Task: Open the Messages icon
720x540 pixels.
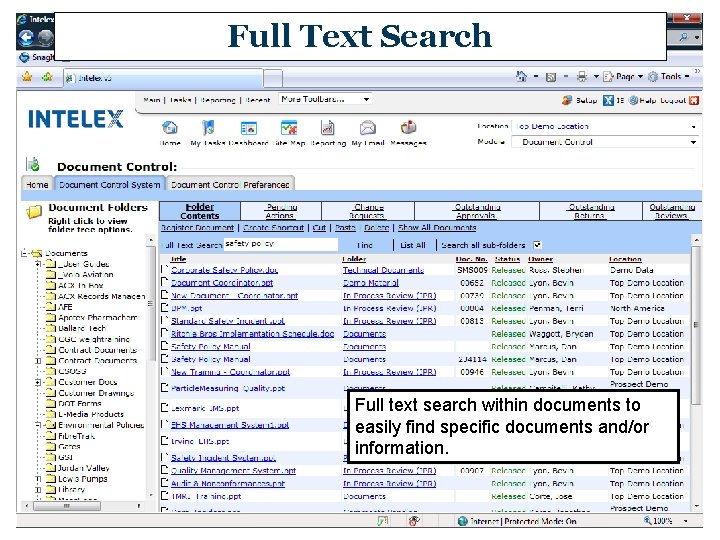Action: pos(408,127)
